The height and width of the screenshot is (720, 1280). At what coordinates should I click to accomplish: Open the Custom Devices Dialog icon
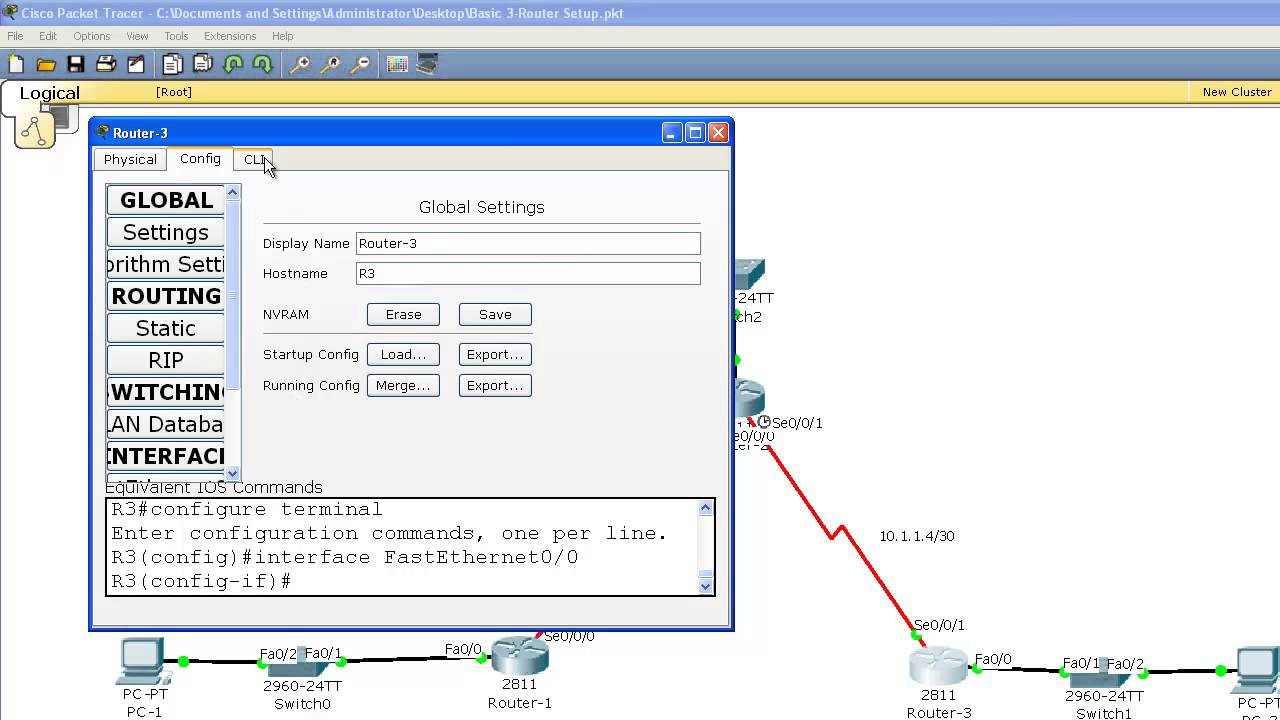(427, 65)
